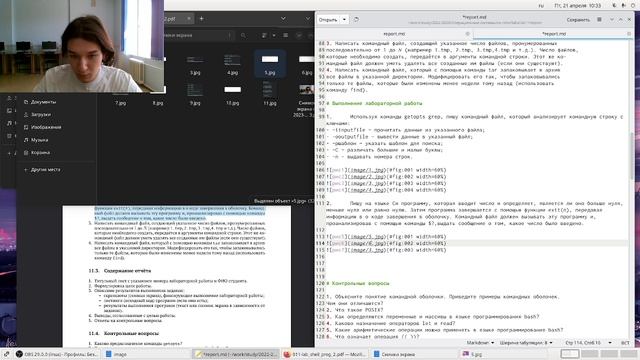
Task: Switch to *report.md taskbar item
Action: point(236,354)
